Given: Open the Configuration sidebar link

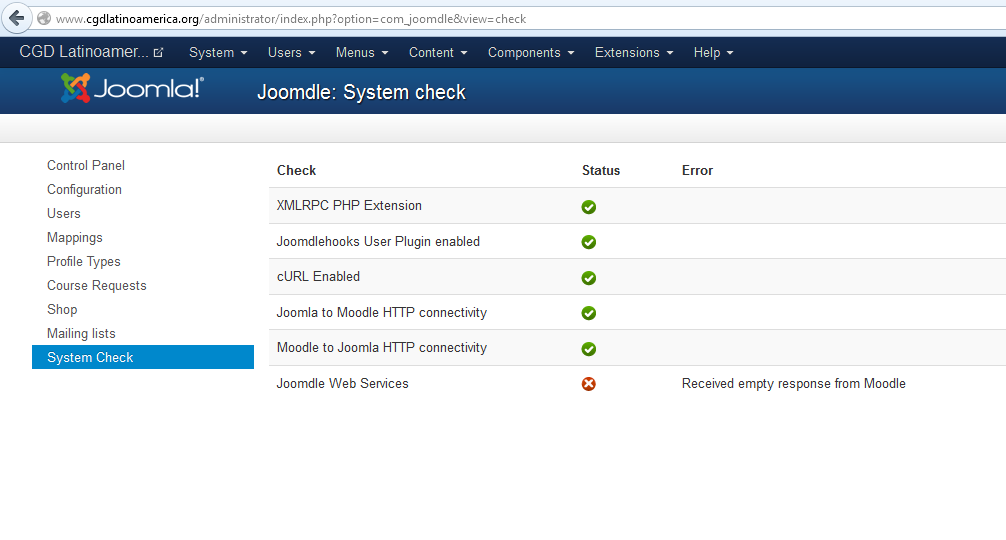Looking at the screenshot, I should (x=84, y=190).
